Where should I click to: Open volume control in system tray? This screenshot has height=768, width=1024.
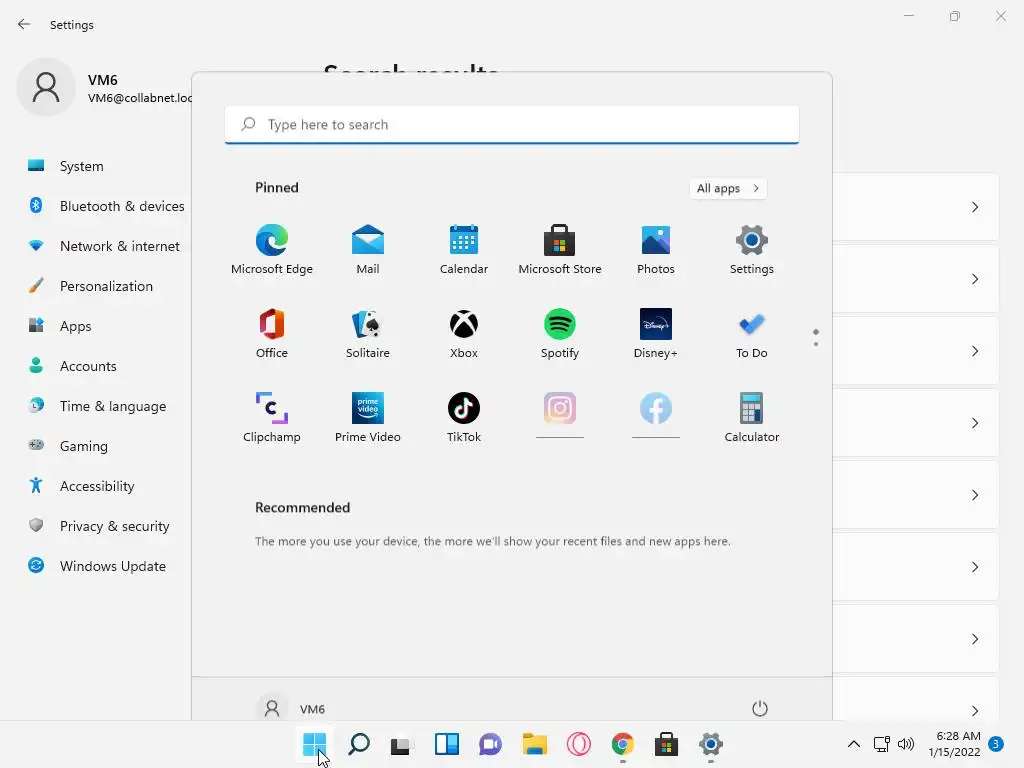click(906, 744)
